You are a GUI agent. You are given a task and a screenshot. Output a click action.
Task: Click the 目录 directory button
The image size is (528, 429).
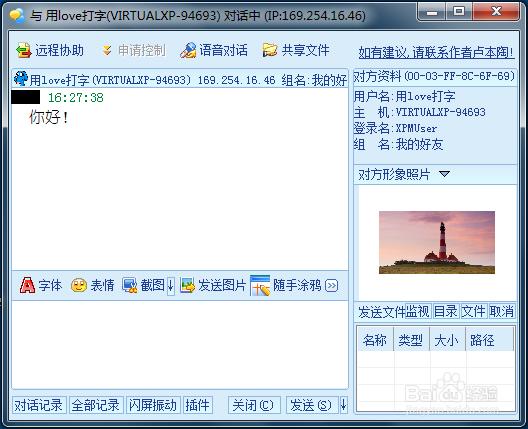[x=446, y=311]
